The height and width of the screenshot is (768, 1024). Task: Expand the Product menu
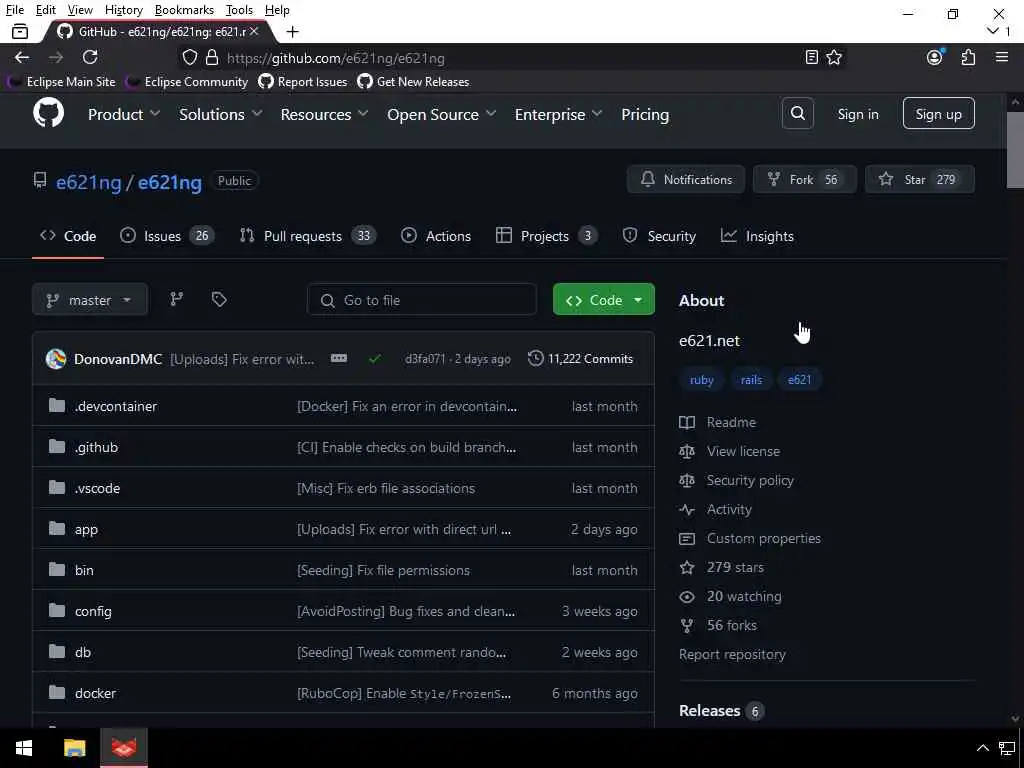(x=124, y=114)
